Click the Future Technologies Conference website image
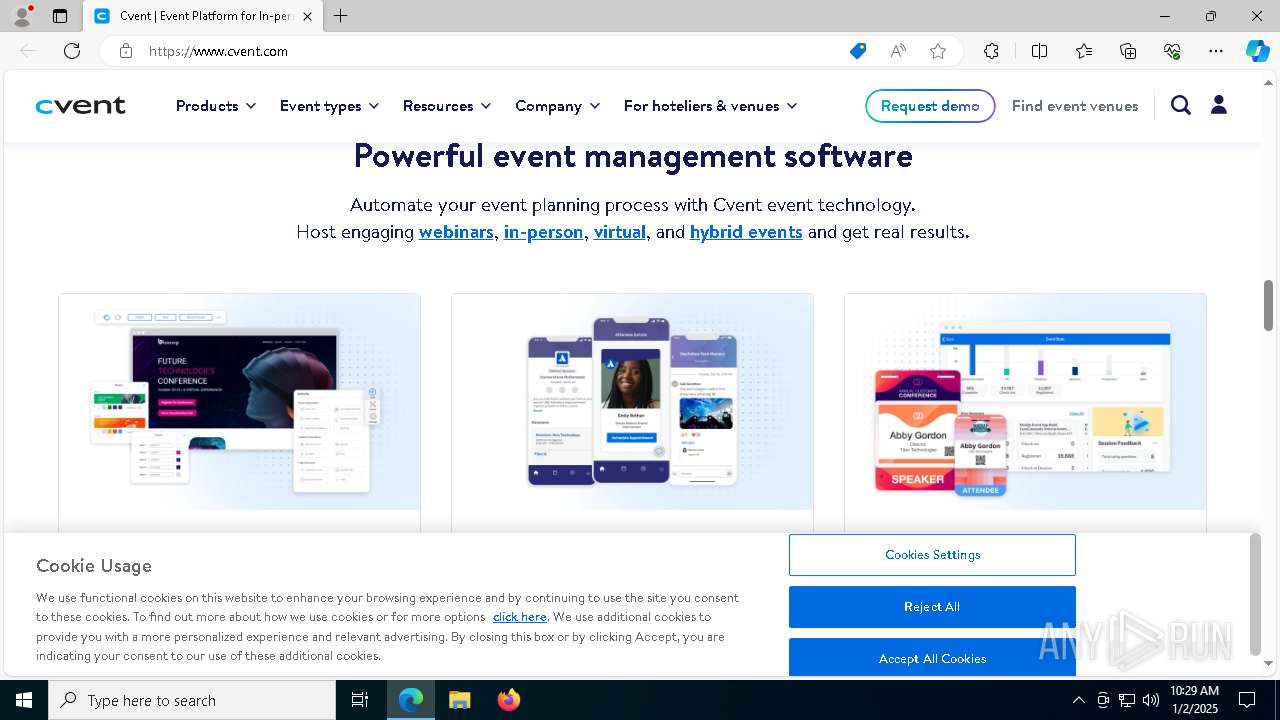Screen dimensions: 1280x720 click(239, 402)
